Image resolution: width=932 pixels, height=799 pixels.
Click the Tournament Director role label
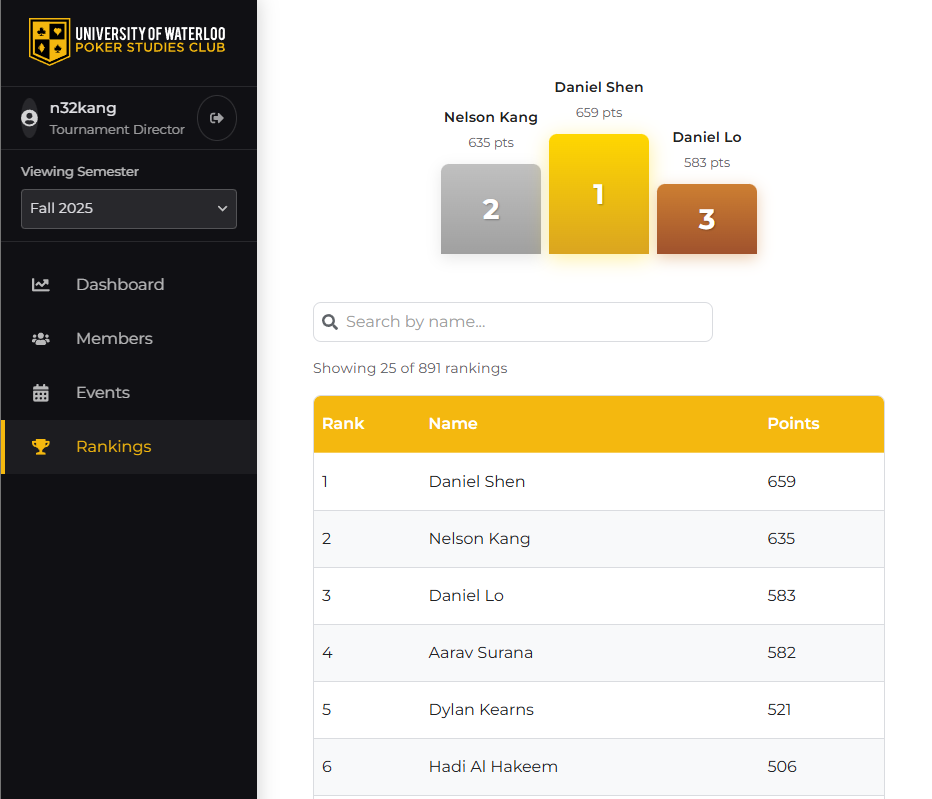[x=116, y=130]
